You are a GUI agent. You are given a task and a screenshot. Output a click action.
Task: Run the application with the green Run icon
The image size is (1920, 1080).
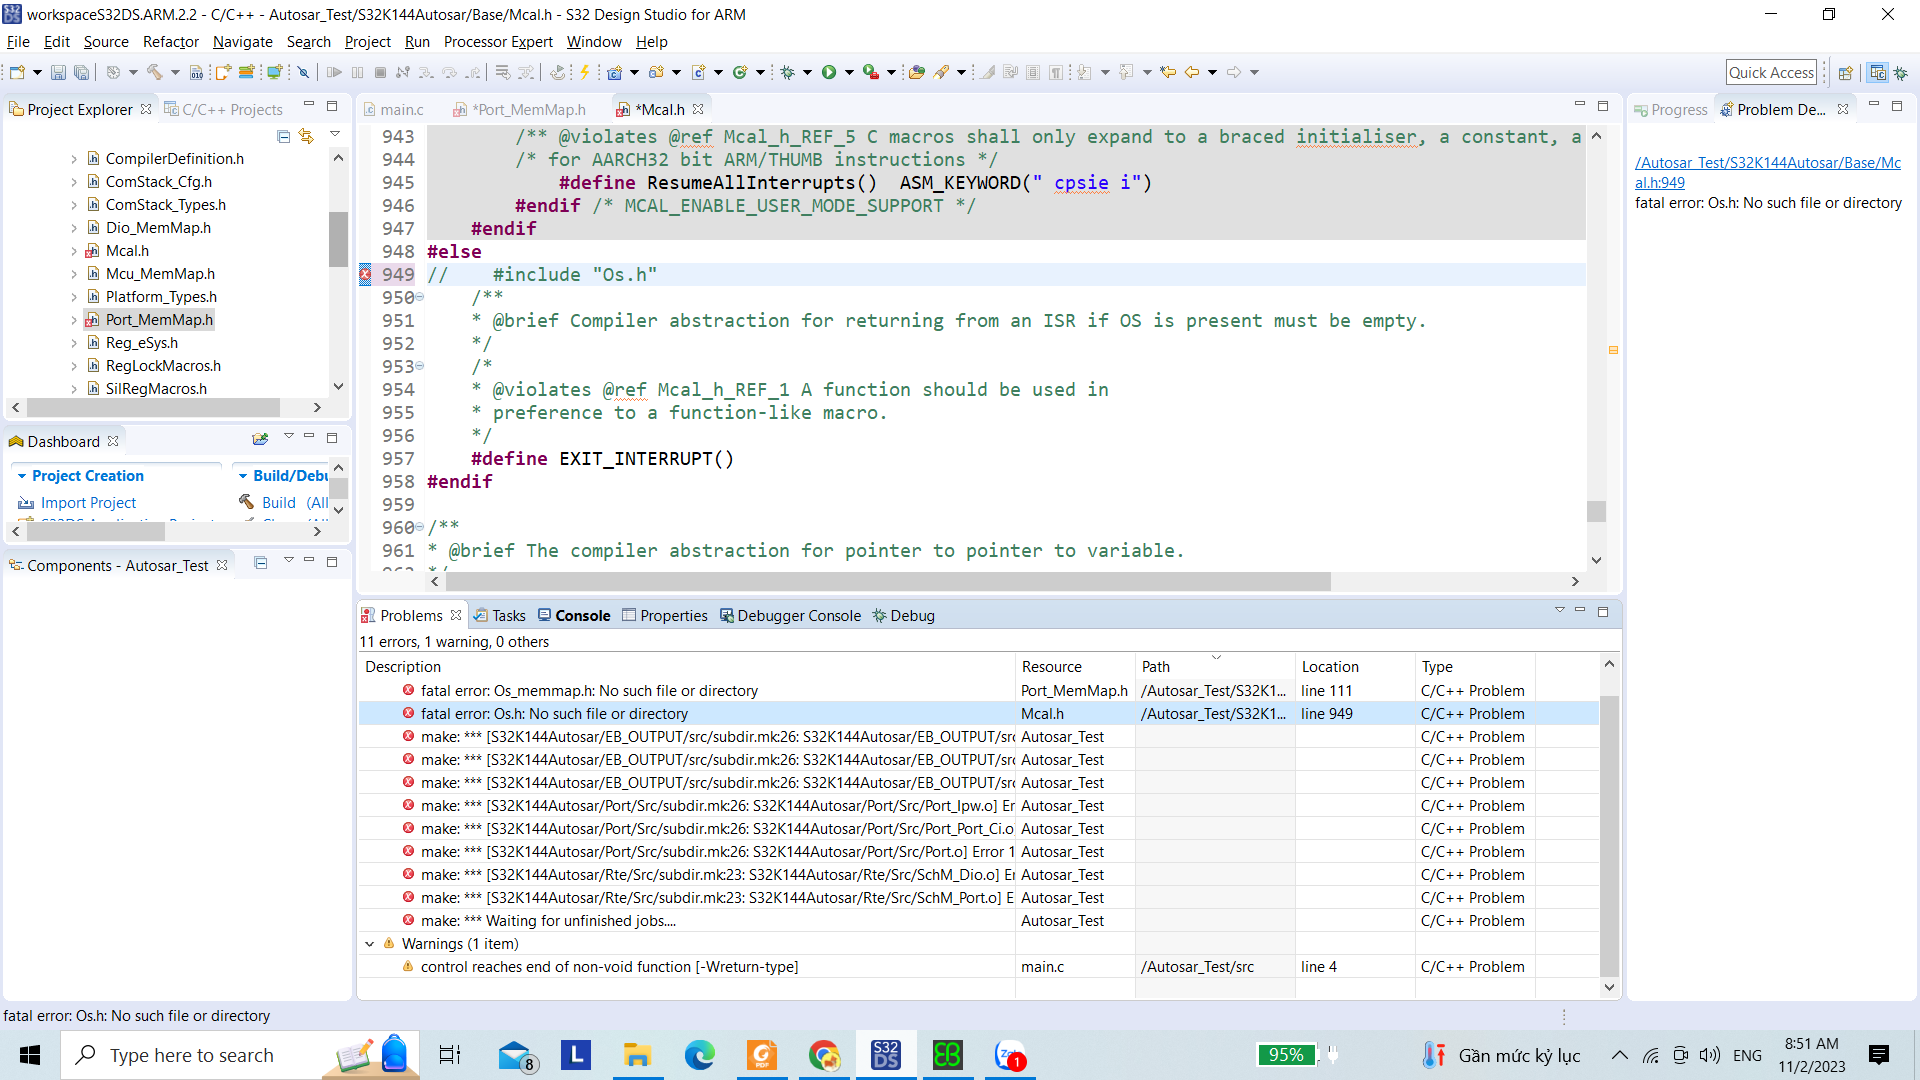click(829, 72)
